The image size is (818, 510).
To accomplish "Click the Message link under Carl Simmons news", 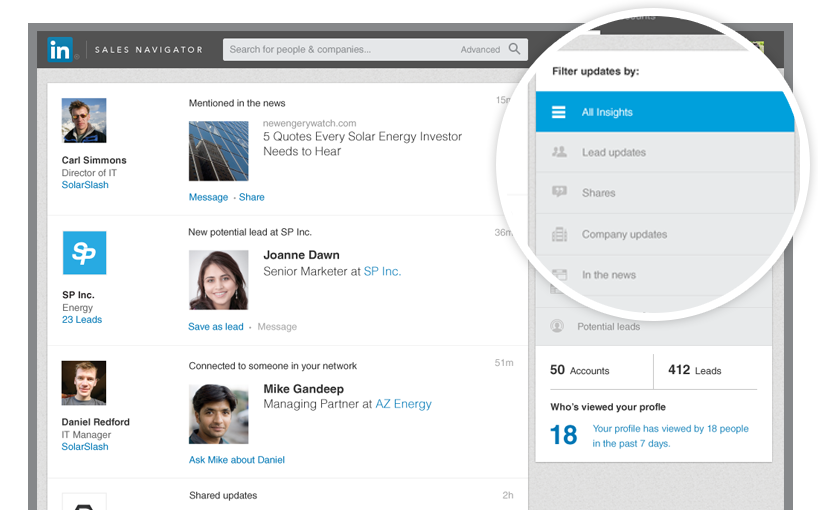I will coord(208,197).
